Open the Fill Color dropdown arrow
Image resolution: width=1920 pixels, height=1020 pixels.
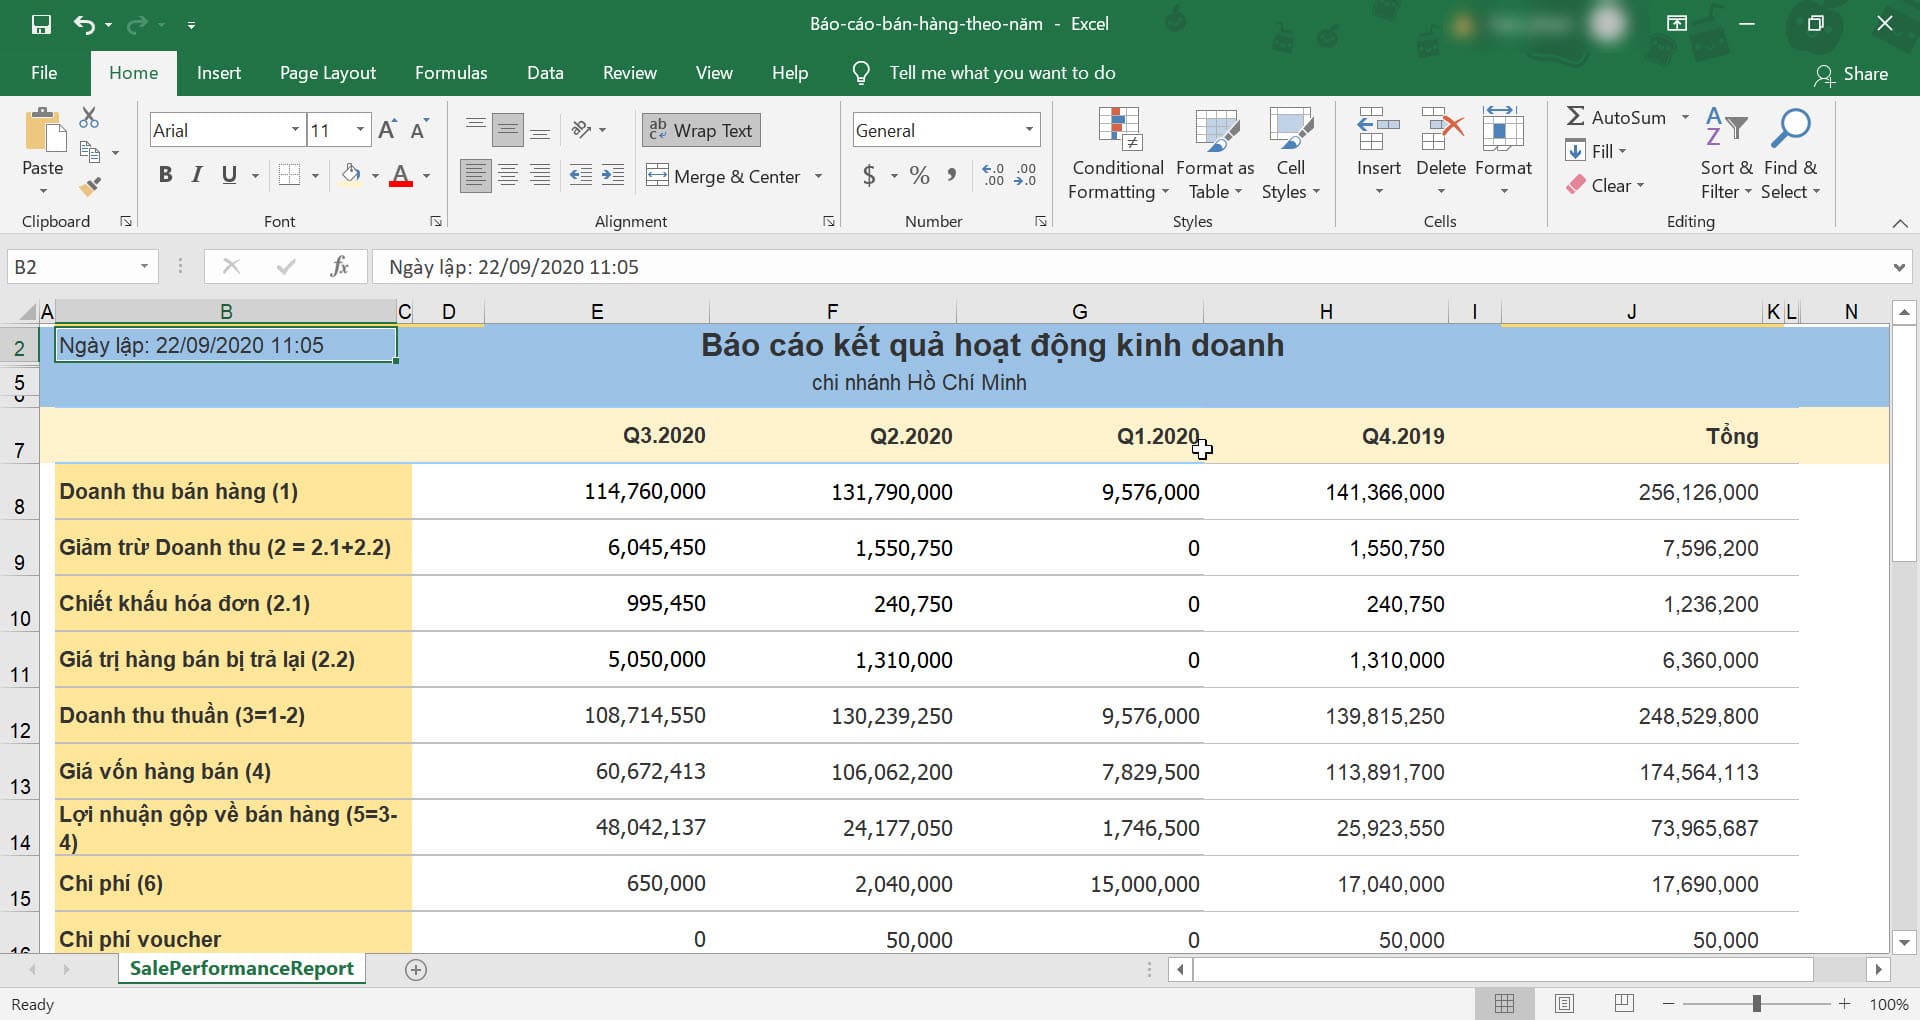[375, 175]
